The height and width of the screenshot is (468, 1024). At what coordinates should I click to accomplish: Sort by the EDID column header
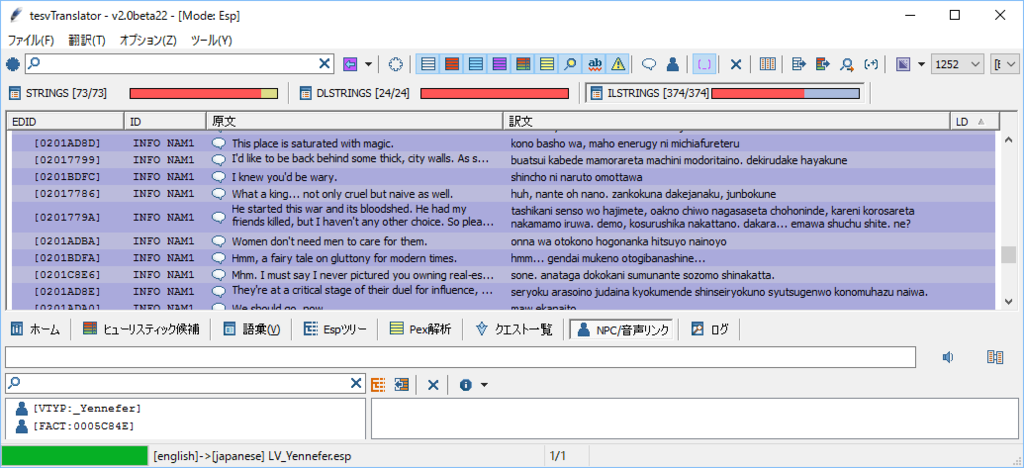(x=66, y=121)
